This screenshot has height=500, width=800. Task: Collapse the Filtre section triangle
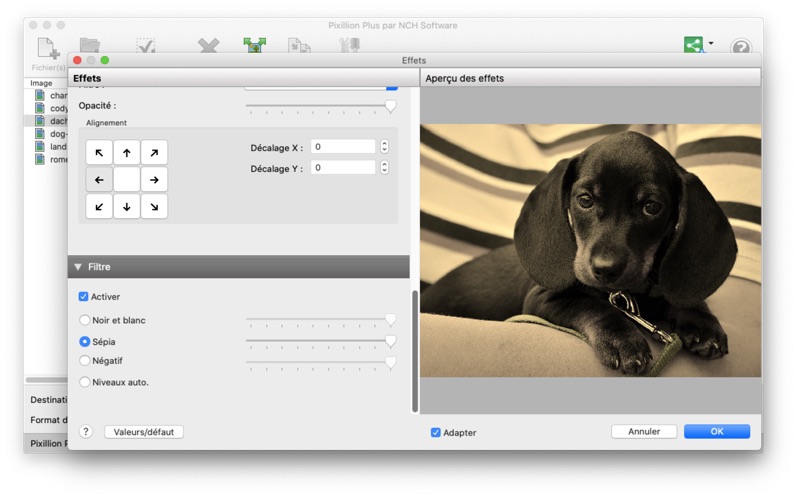tap(78, 267)
